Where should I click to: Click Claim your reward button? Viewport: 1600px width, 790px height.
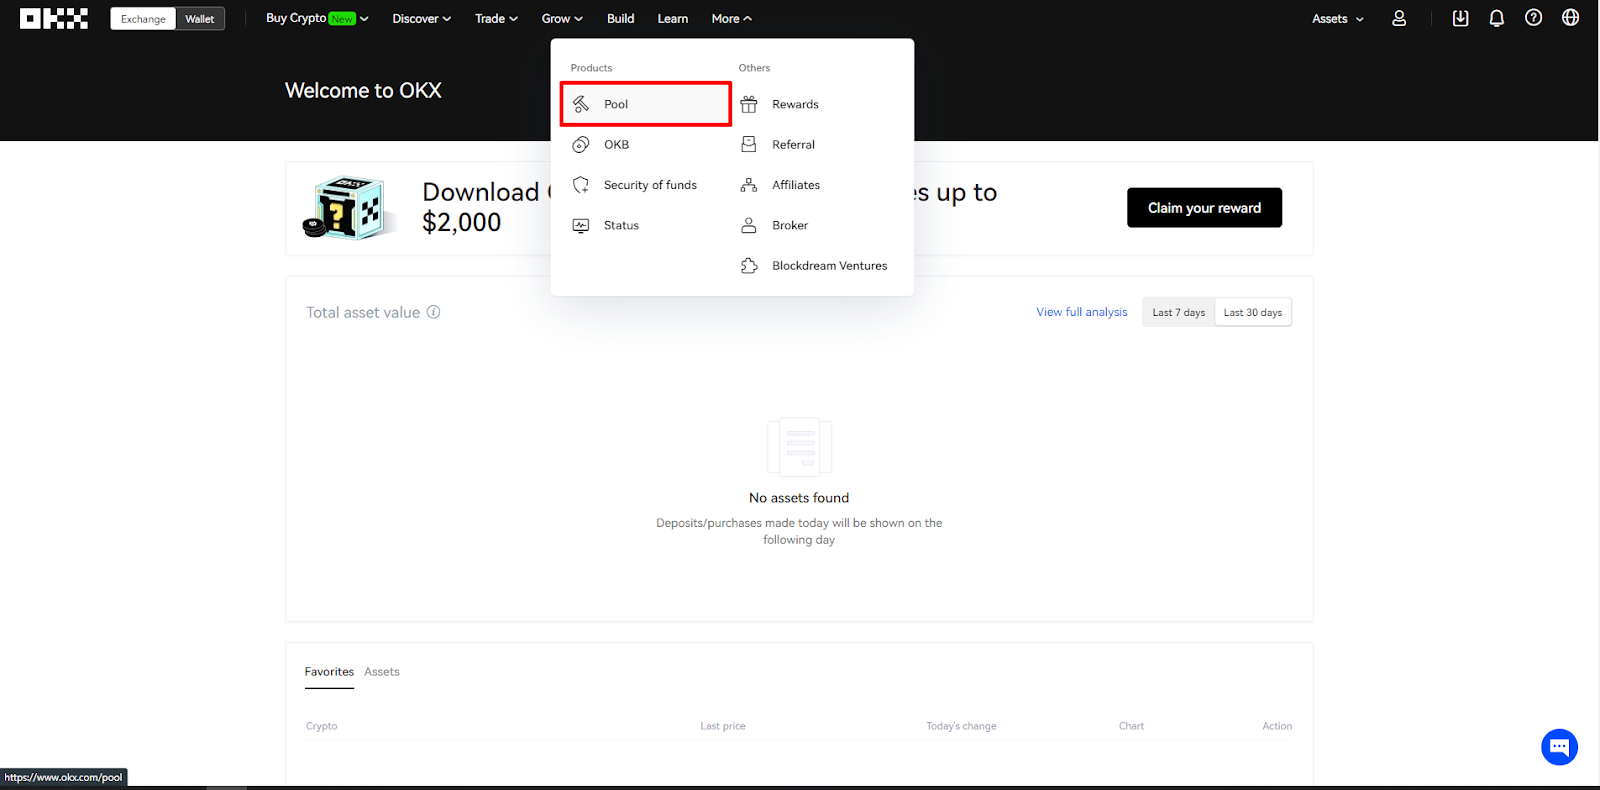tap(1204, 208)
